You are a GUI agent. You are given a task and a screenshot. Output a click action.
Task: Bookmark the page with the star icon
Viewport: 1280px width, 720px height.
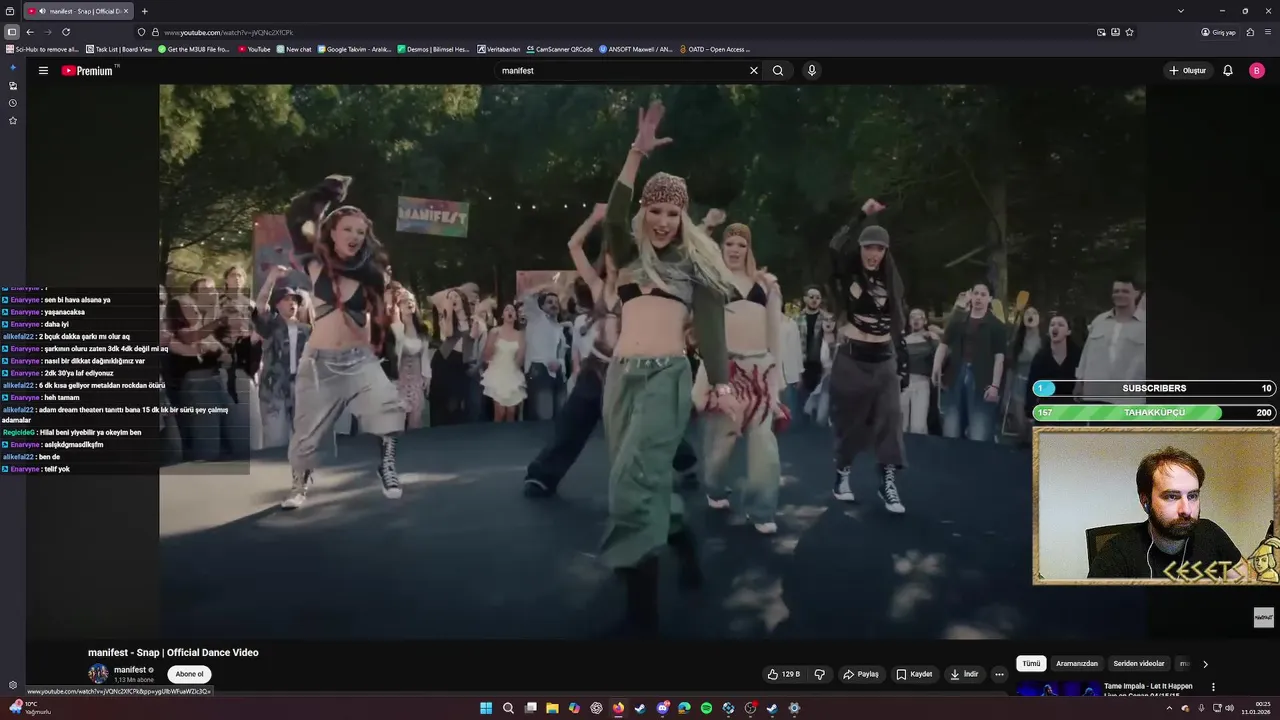tap(1130, 32)
